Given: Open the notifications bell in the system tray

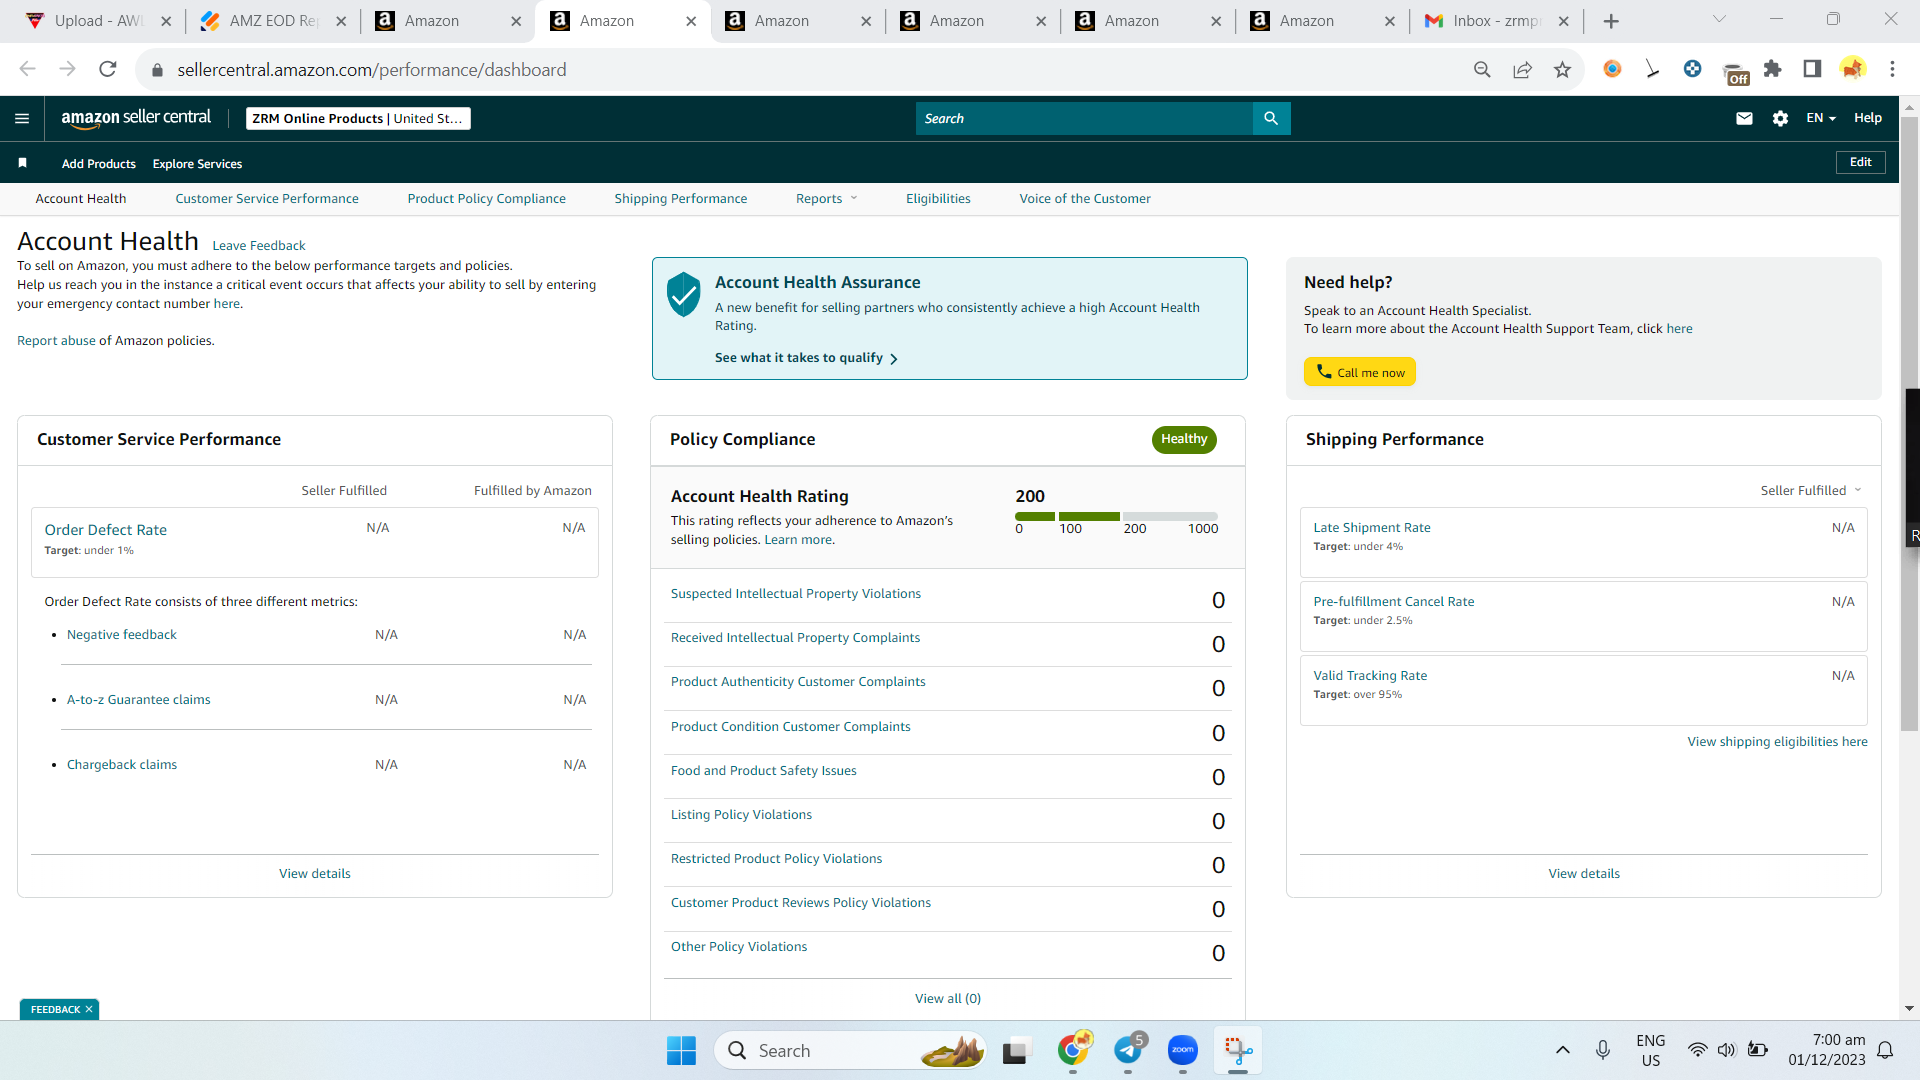Looking at the screenshot, I should tap(1885, 1050).
